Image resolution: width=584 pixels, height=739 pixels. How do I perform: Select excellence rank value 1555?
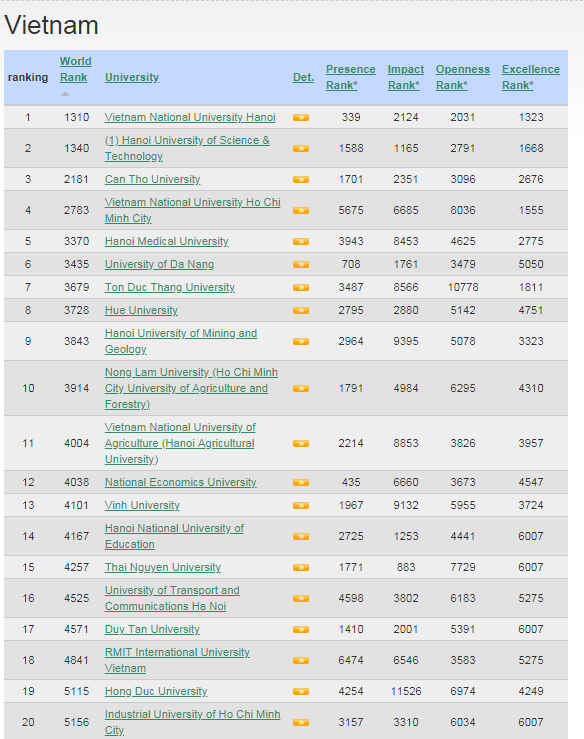click(531, 210)
